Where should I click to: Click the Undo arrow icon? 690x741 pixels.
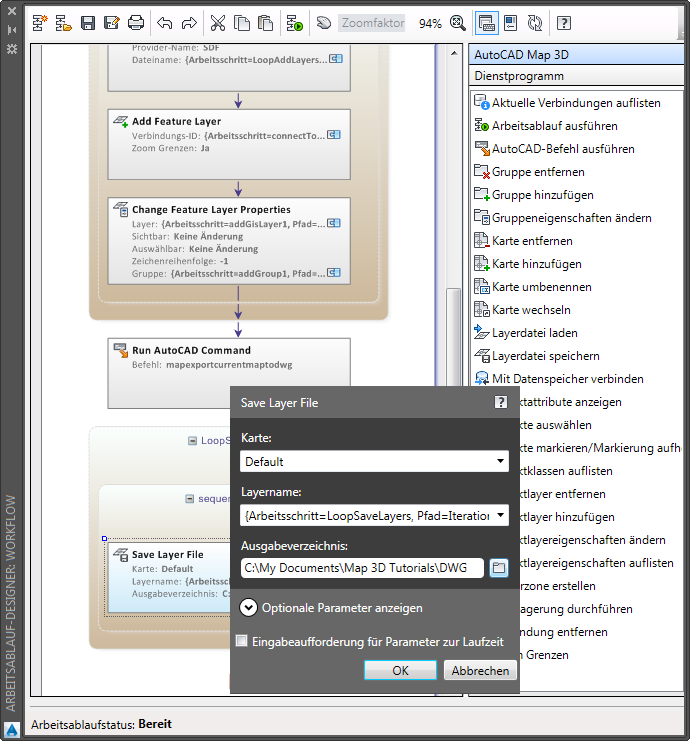click(x=164, y=23)
